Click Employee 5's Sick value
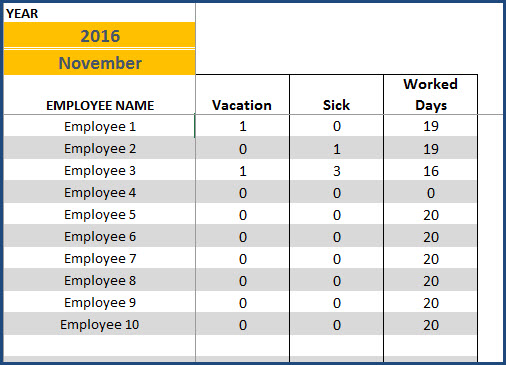Viewport: 506px width, 365px height. [x=337, y=214]
